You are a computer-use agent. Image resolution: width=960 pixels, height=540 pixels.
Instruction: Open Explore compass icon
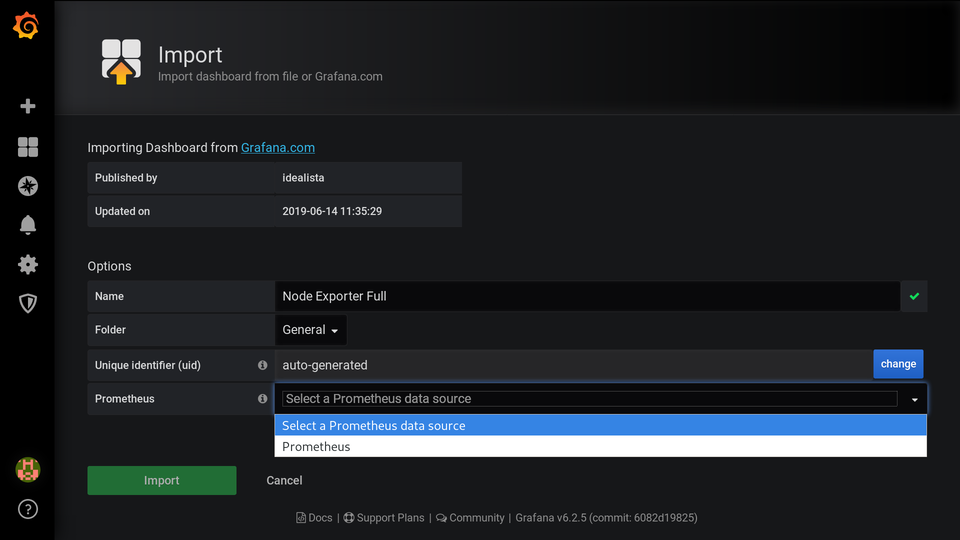point(28,186)
